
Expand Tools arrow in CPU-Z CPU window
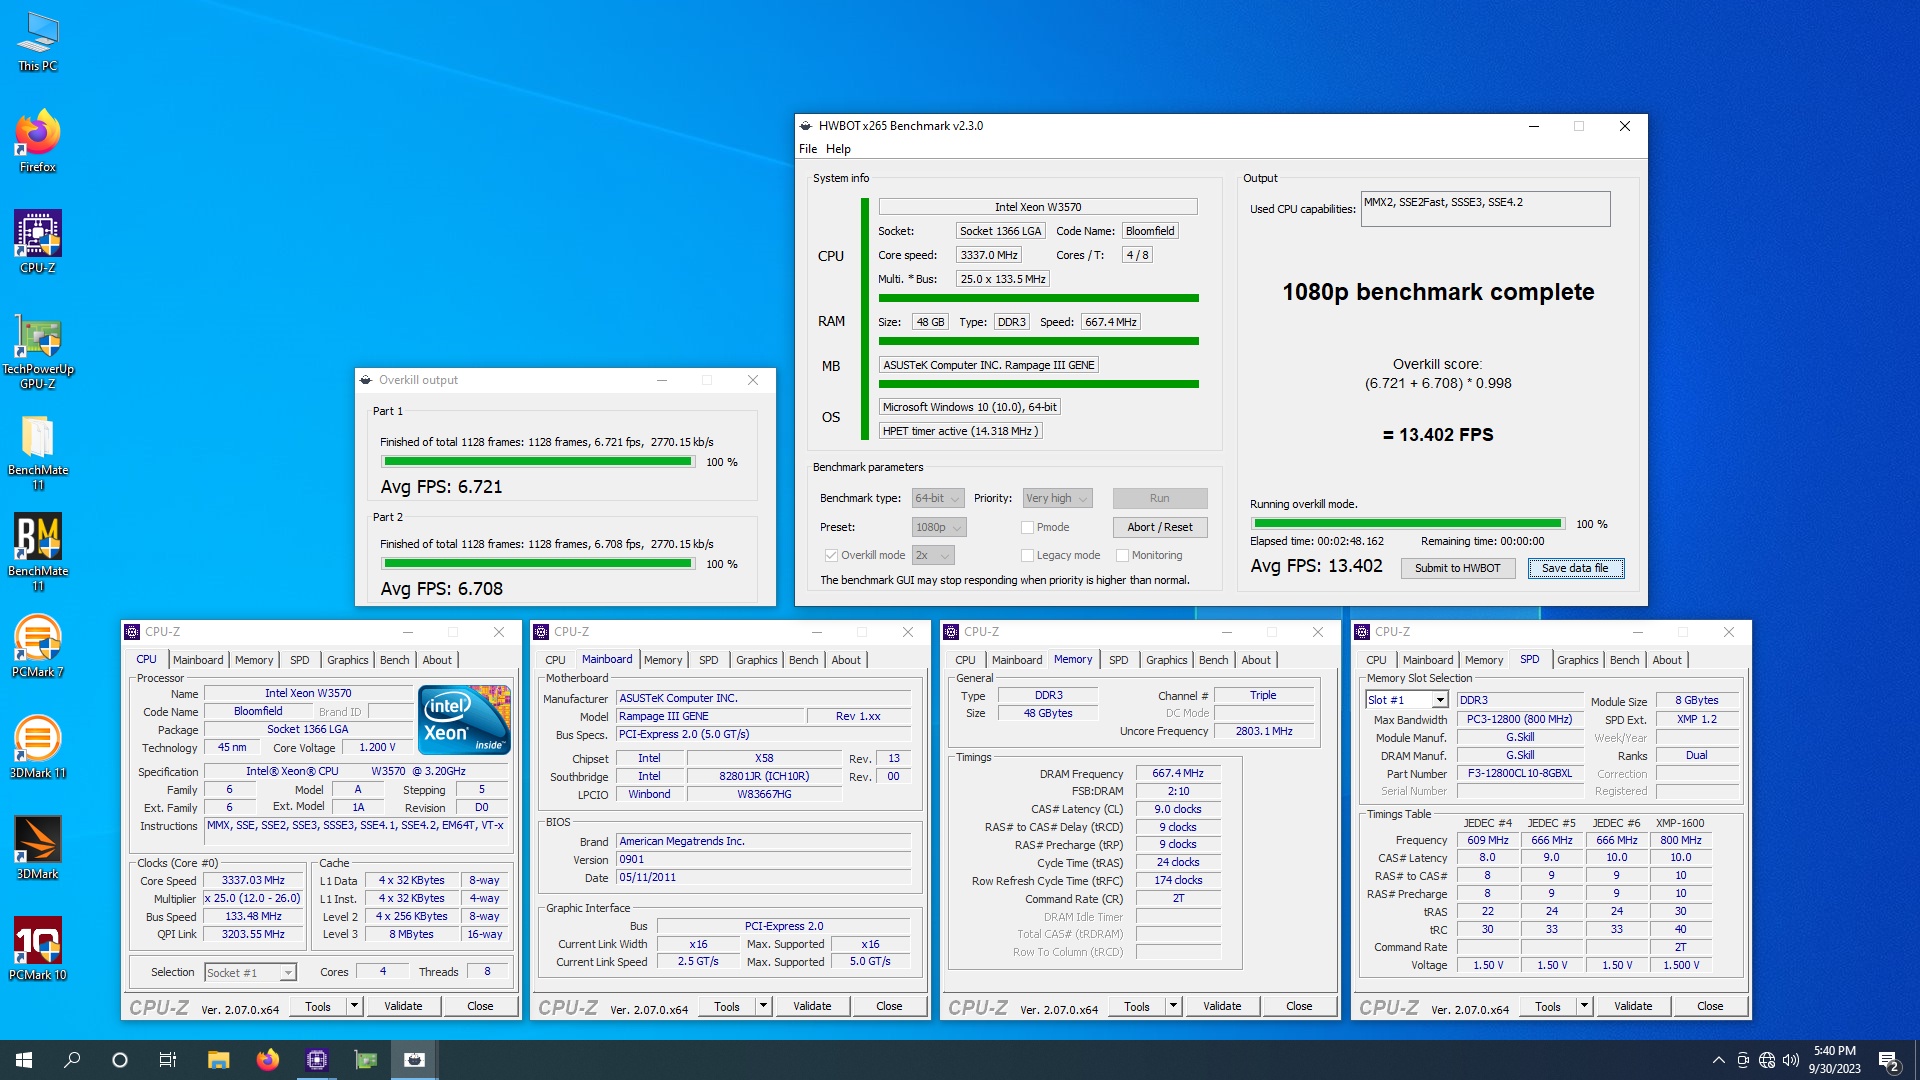pyautogui.click(x=354, y=1006)
